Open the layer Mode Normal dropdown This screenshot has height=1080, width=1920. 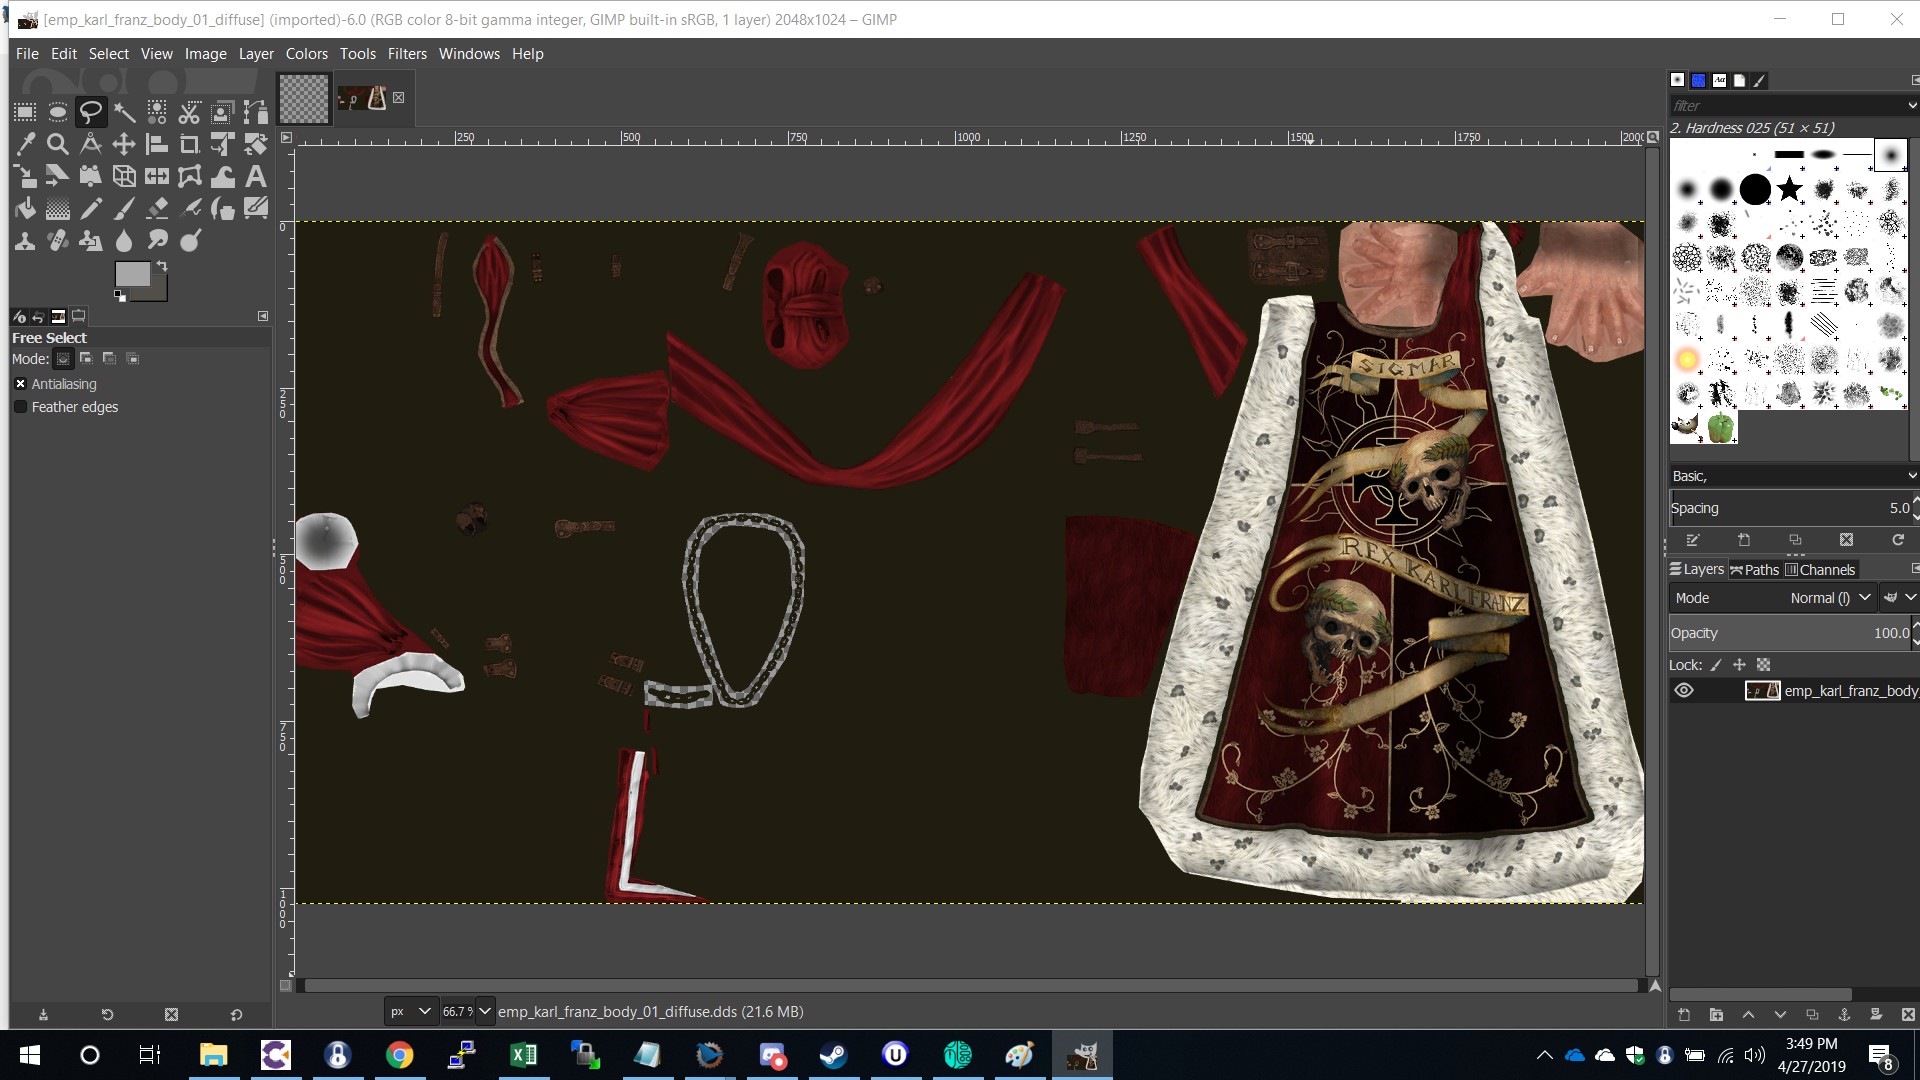1773,598
